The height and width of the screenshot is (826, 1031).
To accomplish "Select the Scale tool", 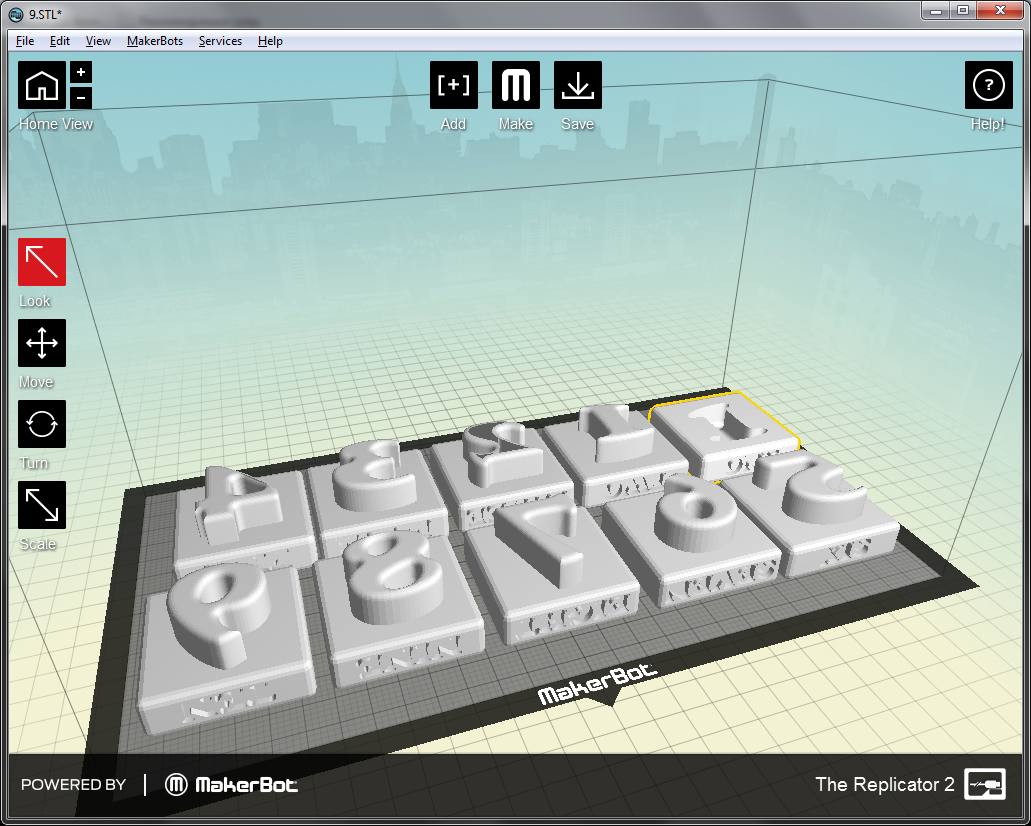I will tap(42, 504).
